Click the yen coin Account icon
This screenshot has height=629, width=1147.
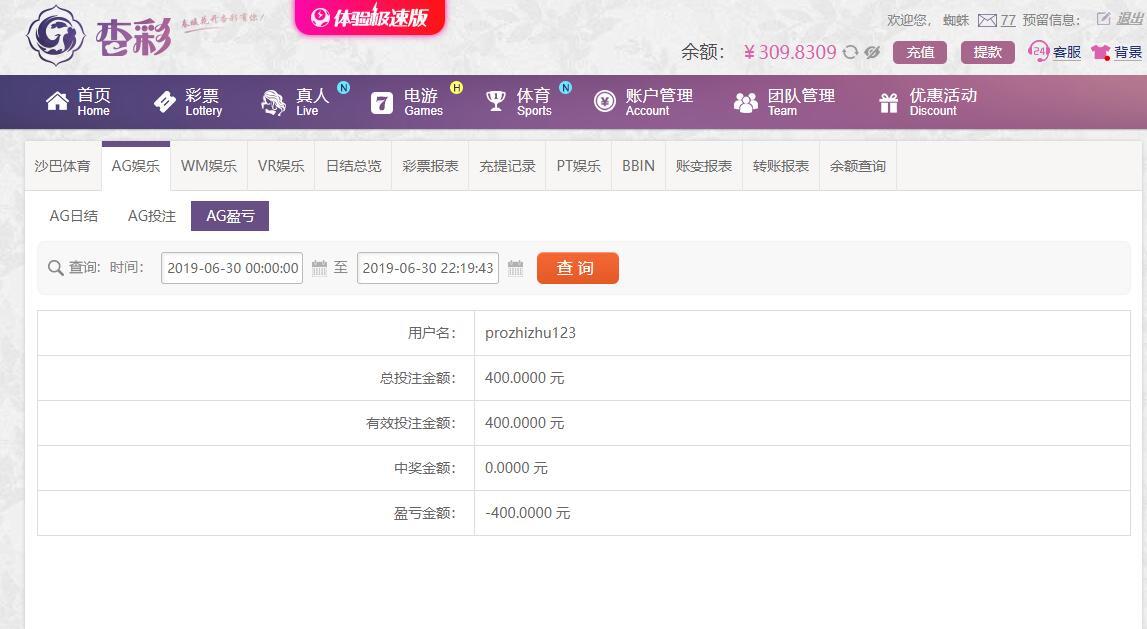(605, 102)
